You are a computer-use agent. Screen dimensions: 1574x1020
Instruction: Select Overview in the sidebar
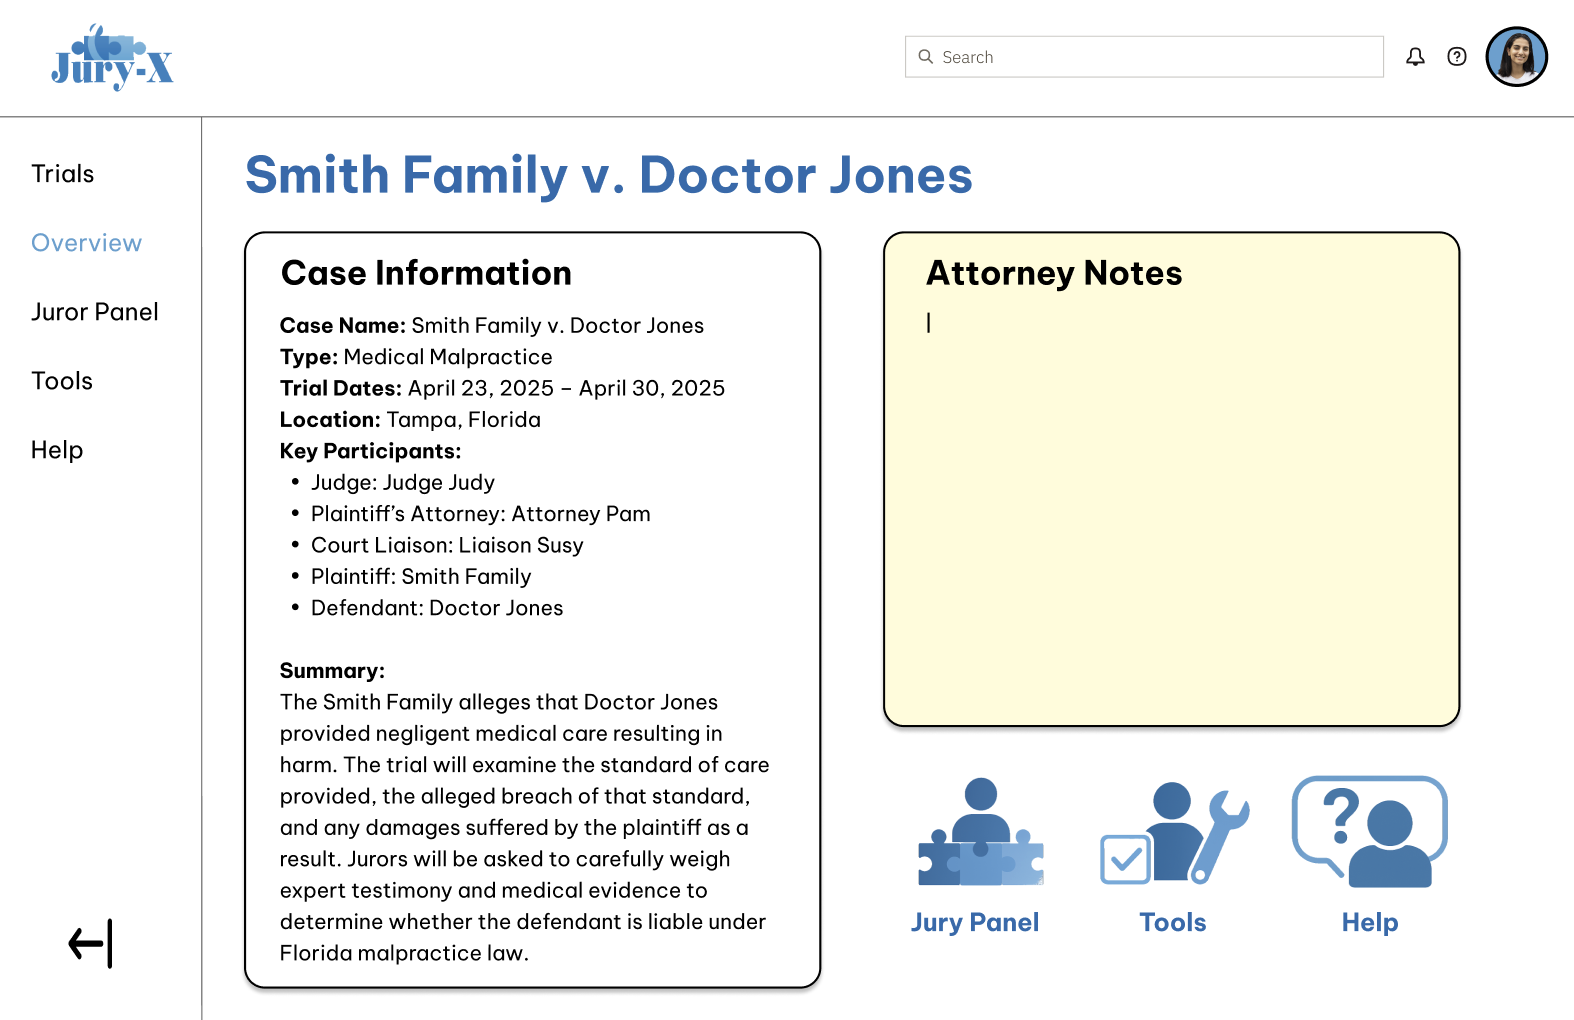coord(87,243)
